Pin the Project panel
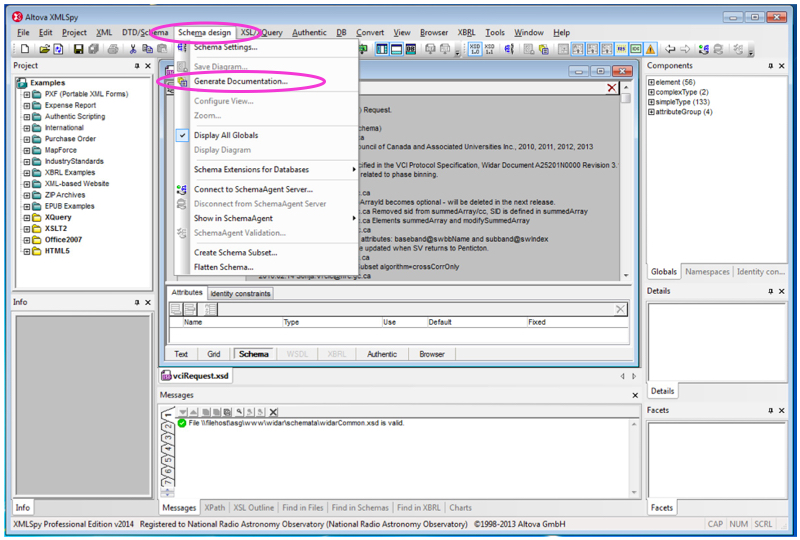 coord(137,66)
